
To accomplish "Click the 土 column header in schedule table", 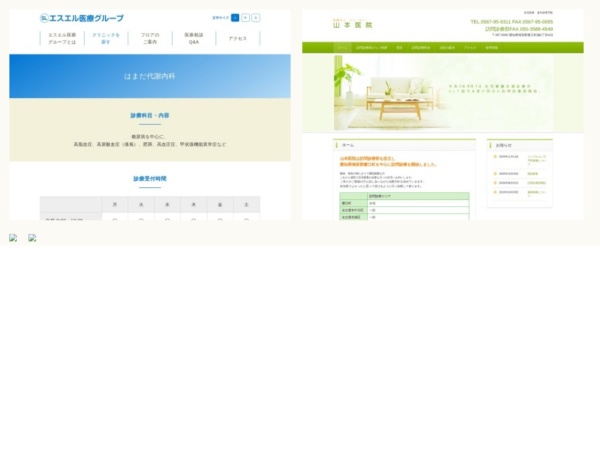I will coord(246,205).
